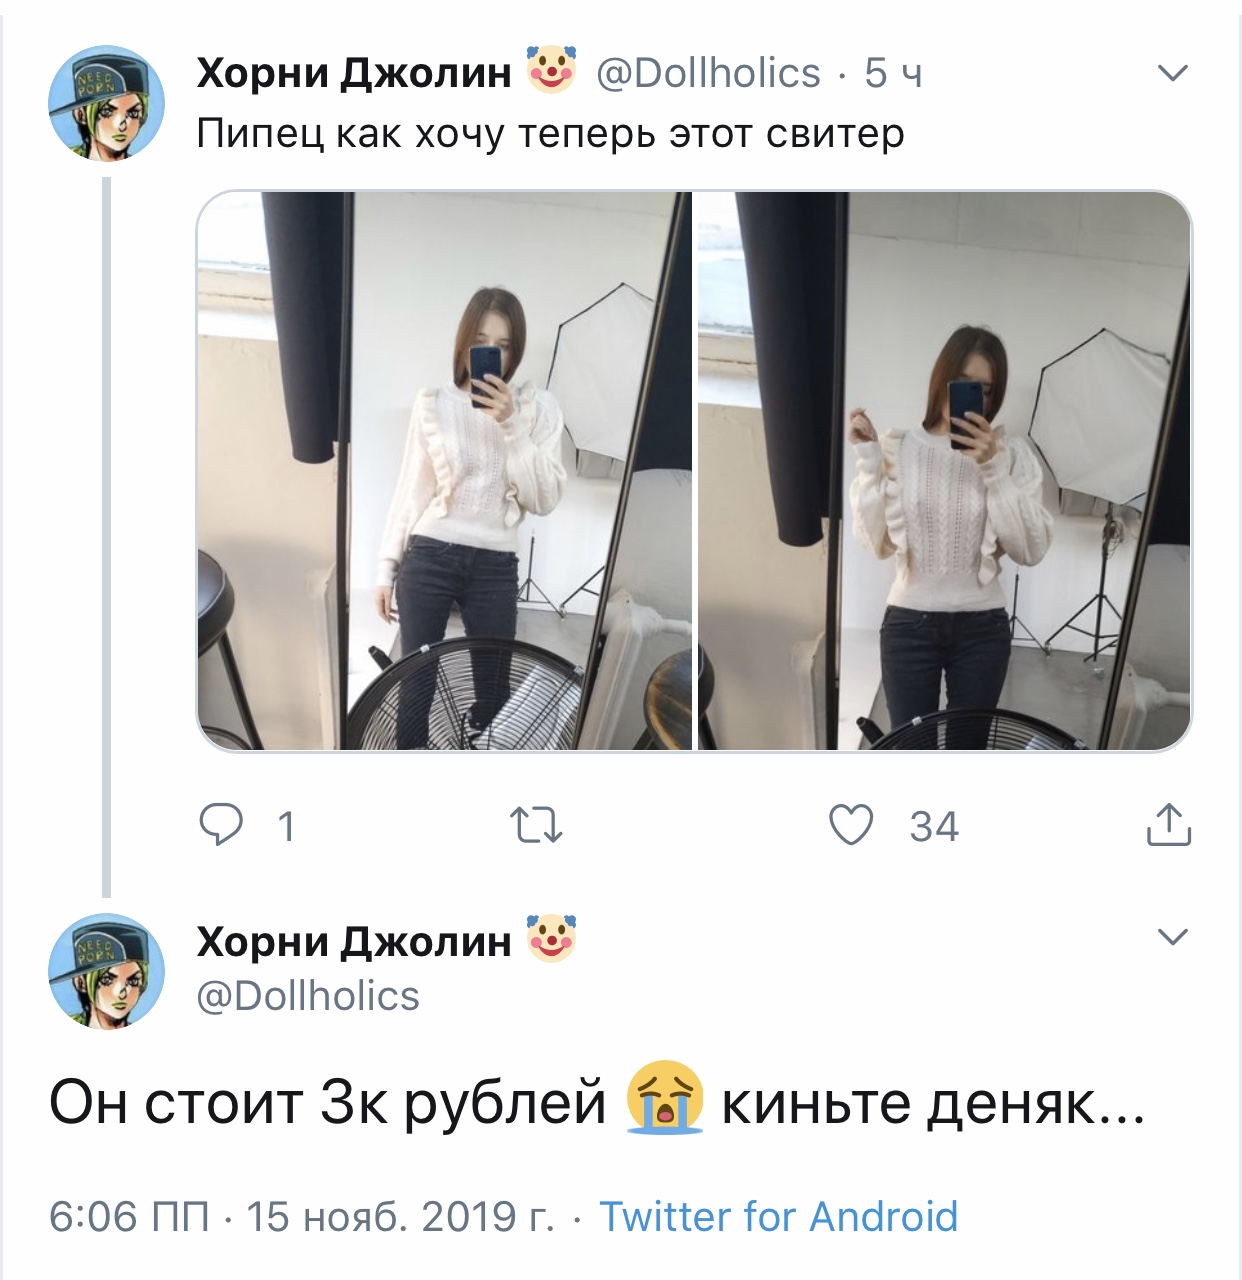Click @Dollholics handle under second name
The height and width of the screenshot is (1280, 1242).
tap(308, 996)
